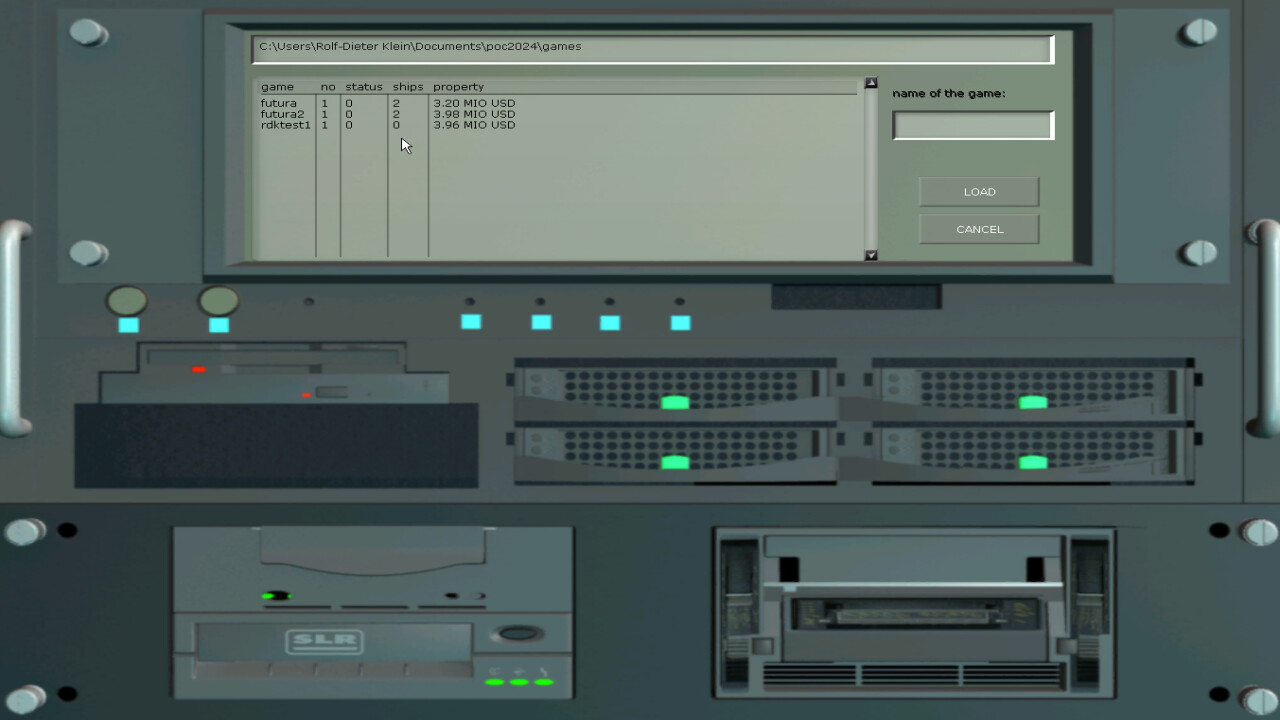
Task: Click the poc2024 games folder path field
Action: 650,47
